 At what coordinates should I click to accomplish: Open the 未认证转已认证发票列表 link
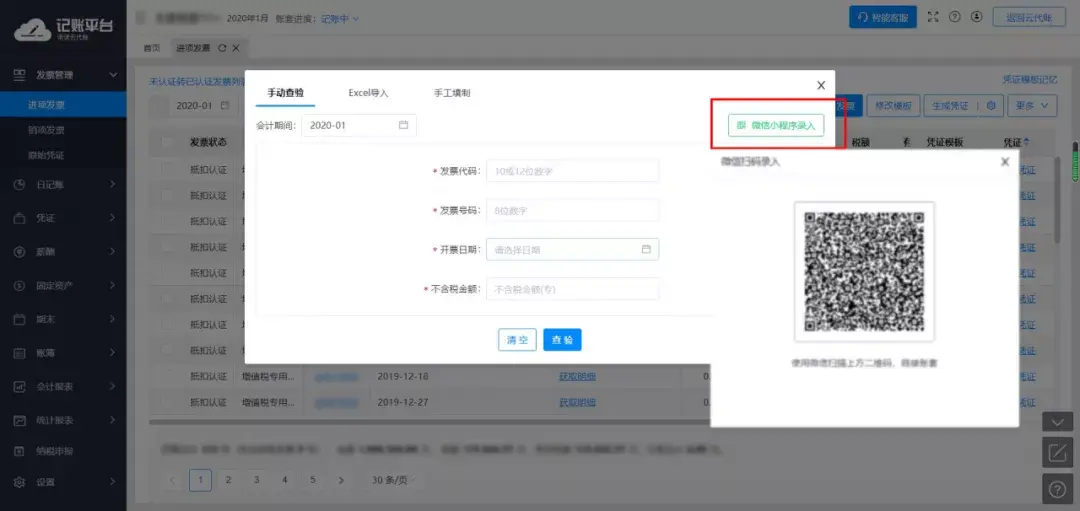tap(197, 82)
